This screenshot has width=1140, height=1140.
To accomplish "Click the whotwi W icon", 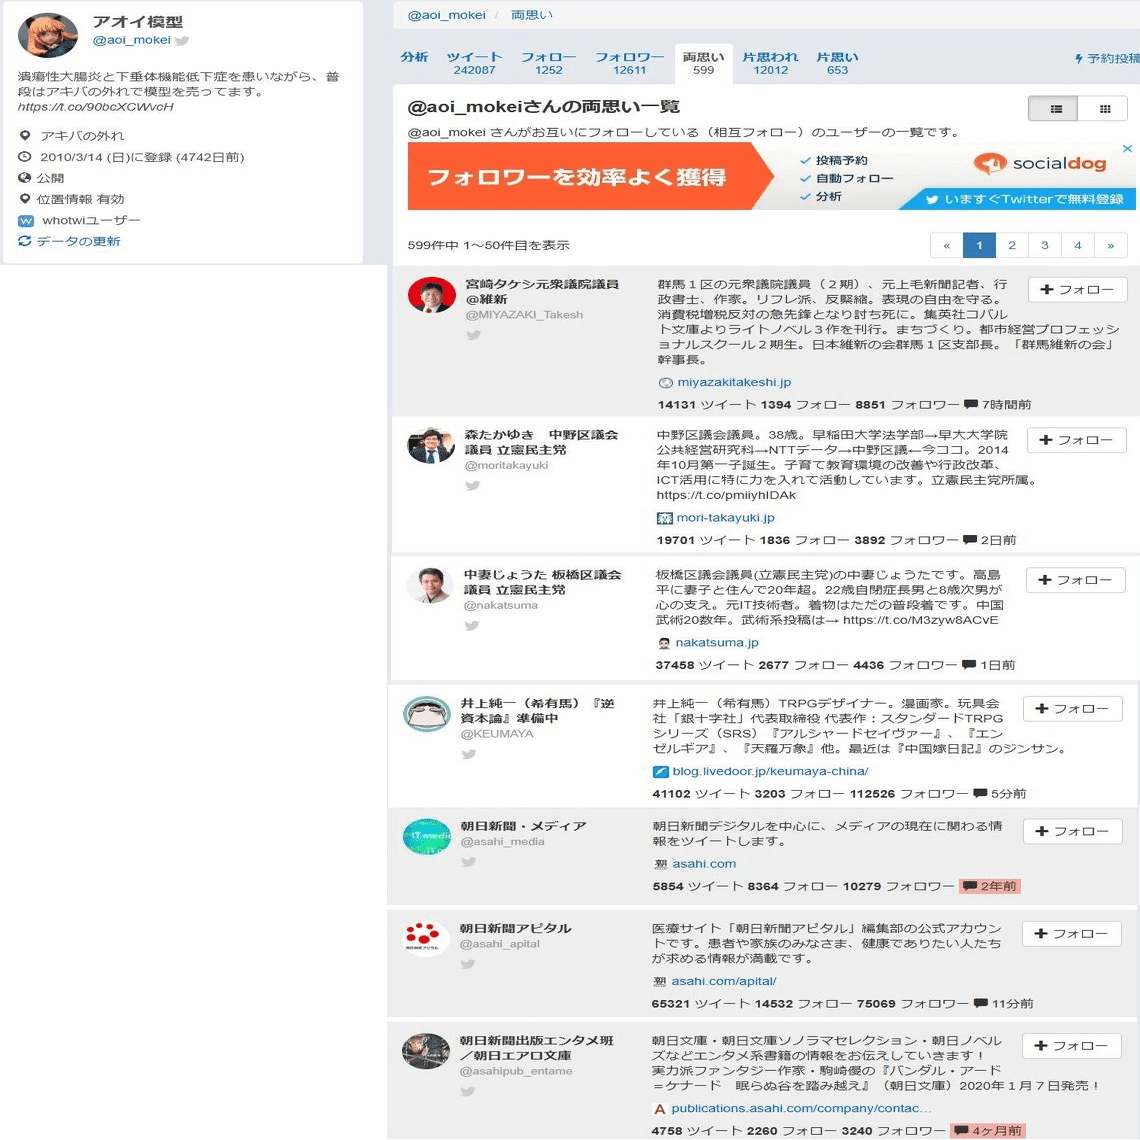I will (25, 220).
